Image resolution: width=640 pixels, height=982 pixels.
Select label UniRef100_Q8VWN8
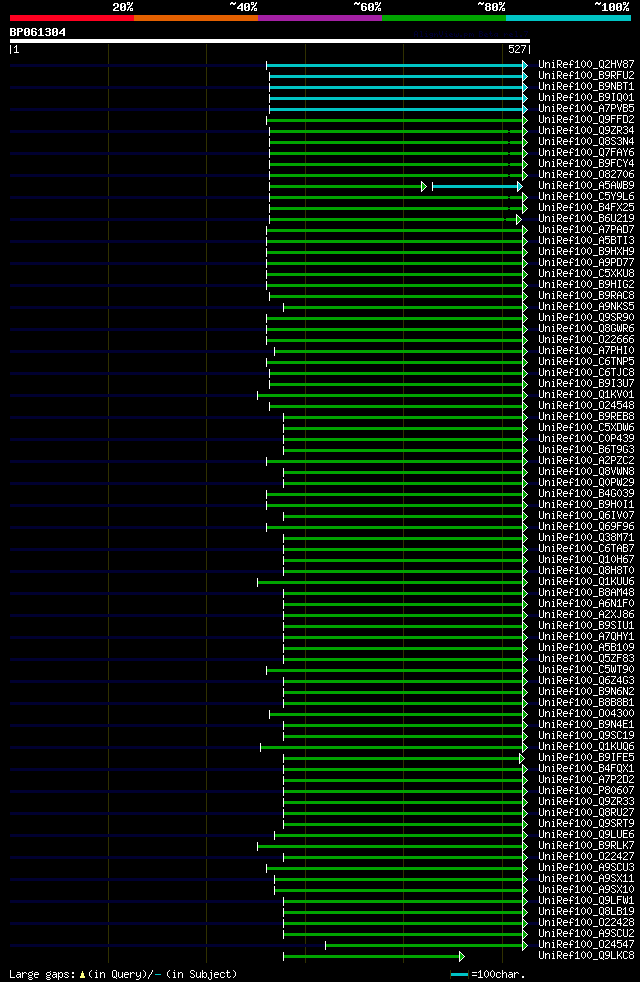[586, 471]
